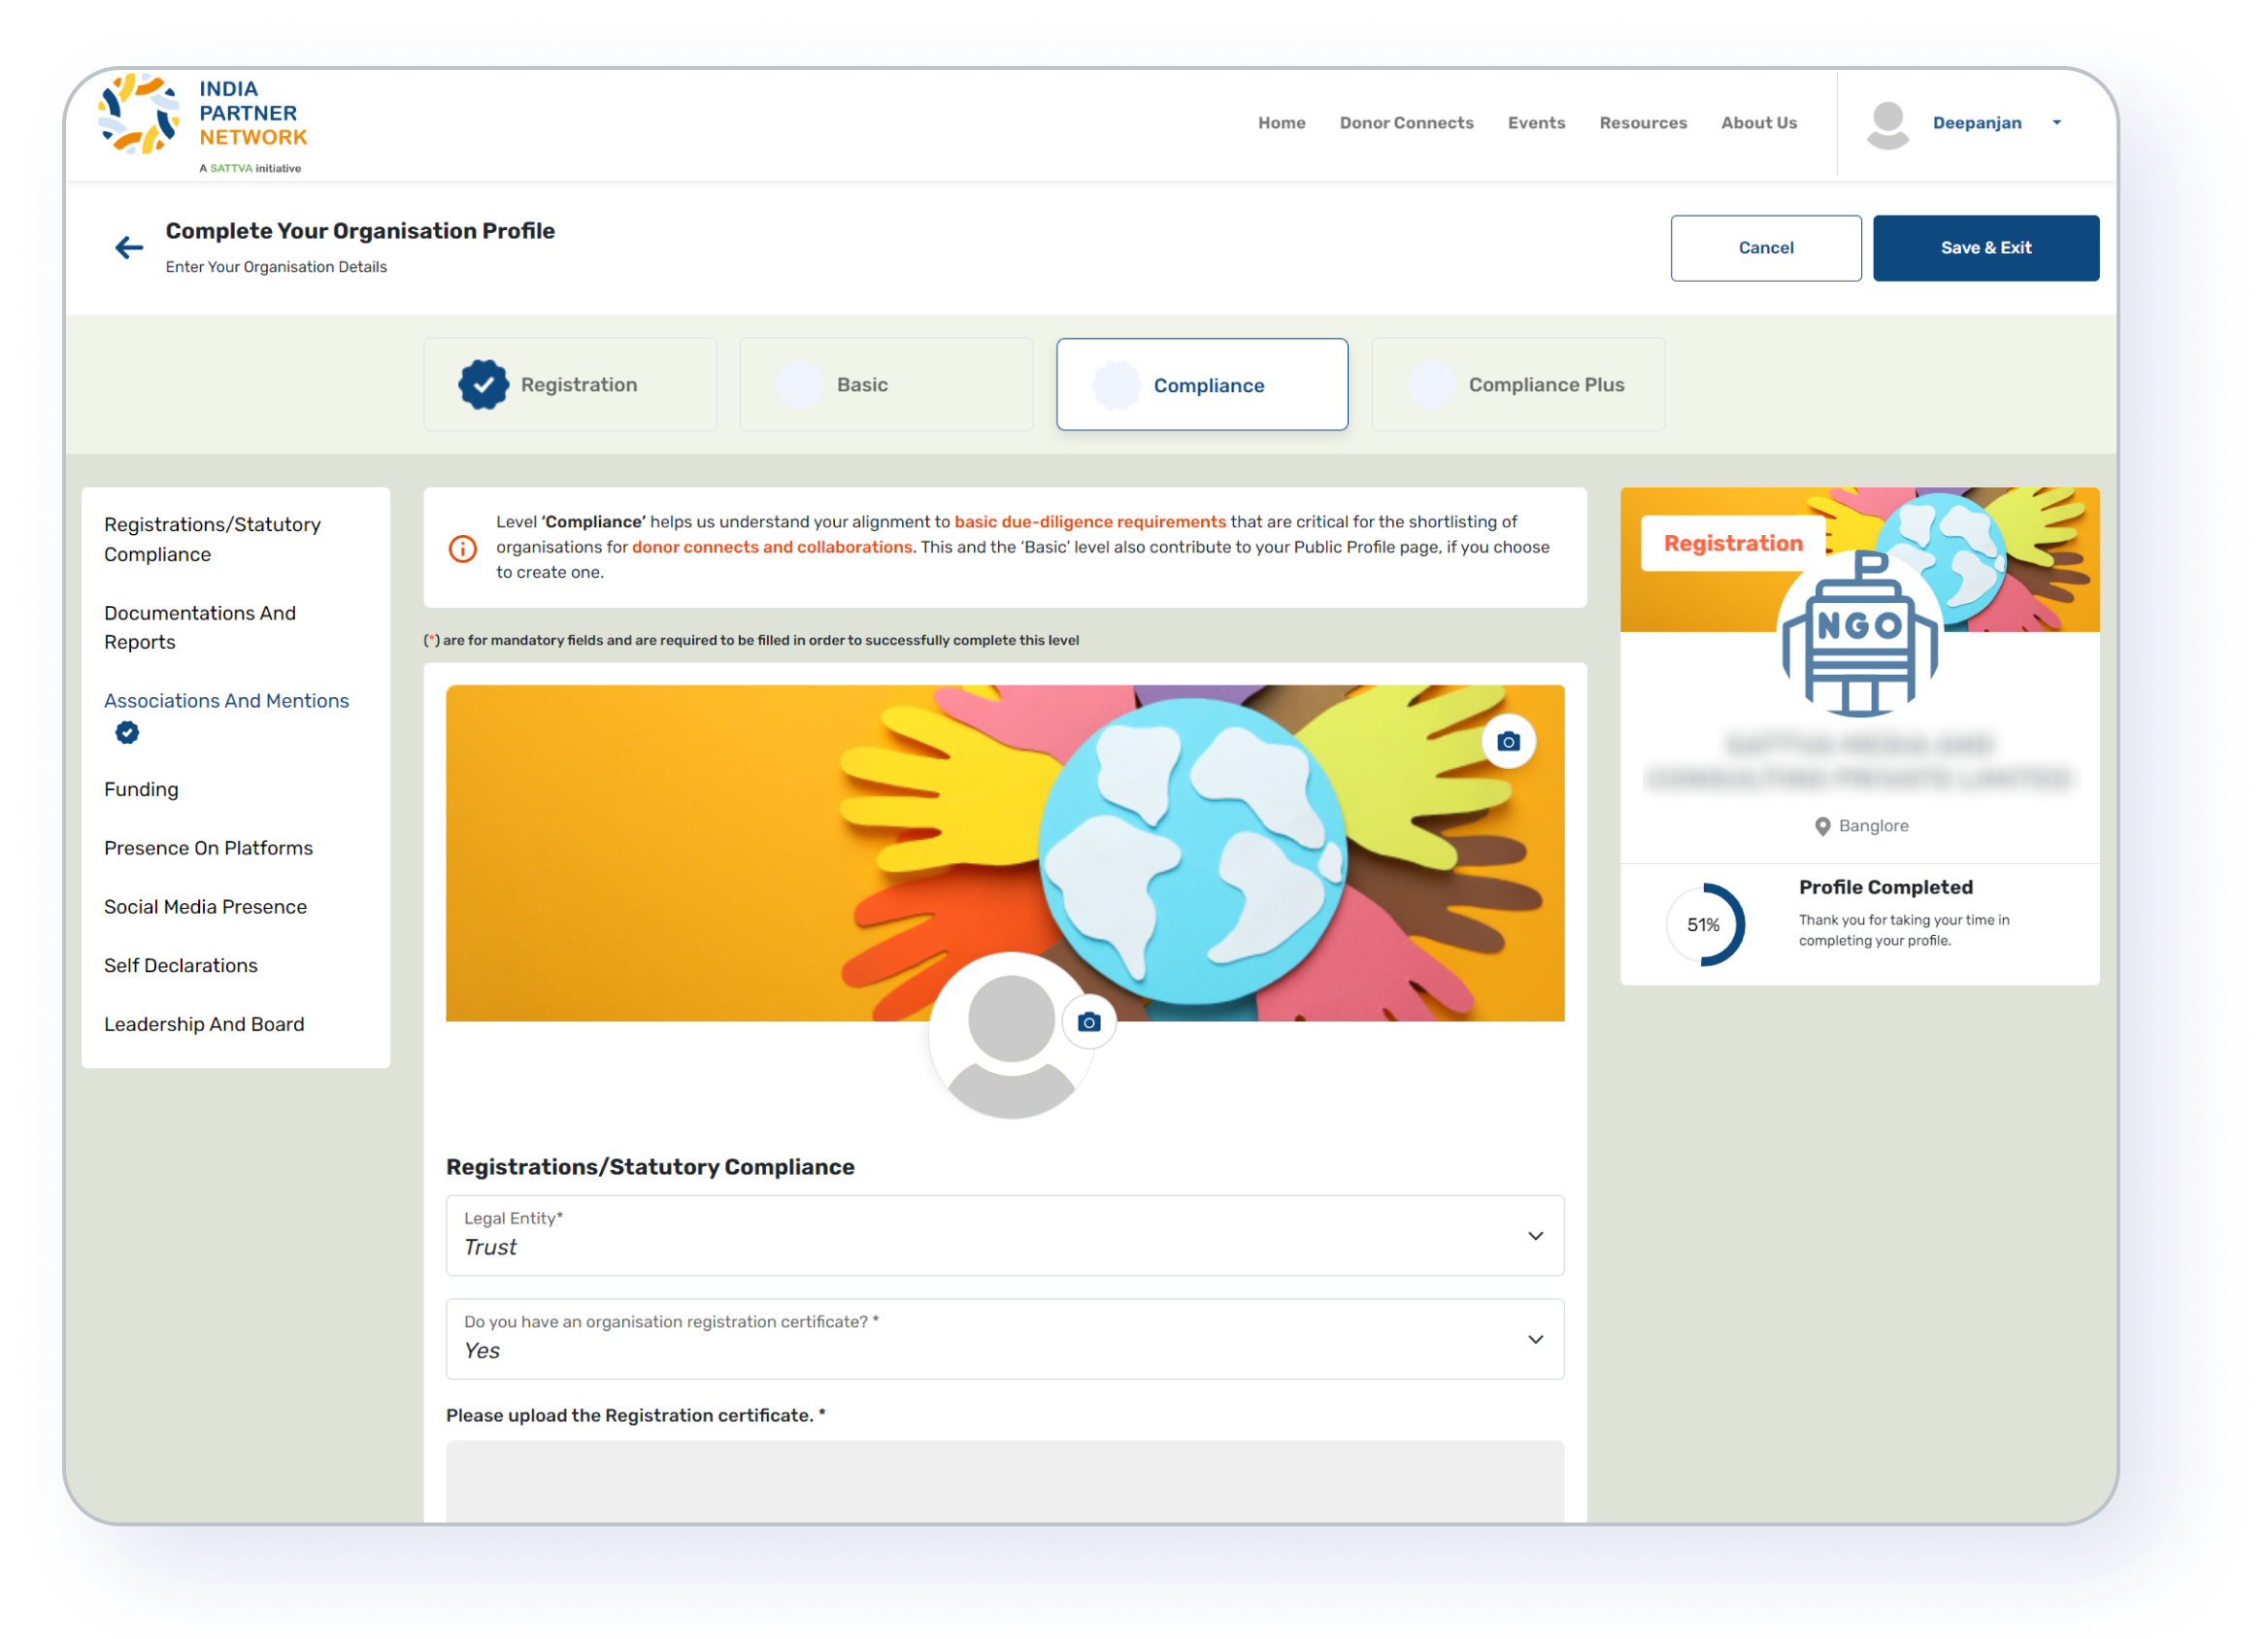2268x1639 pixels.
Task: Click the Save & Exit button
Action: [x=1985, y=248]
